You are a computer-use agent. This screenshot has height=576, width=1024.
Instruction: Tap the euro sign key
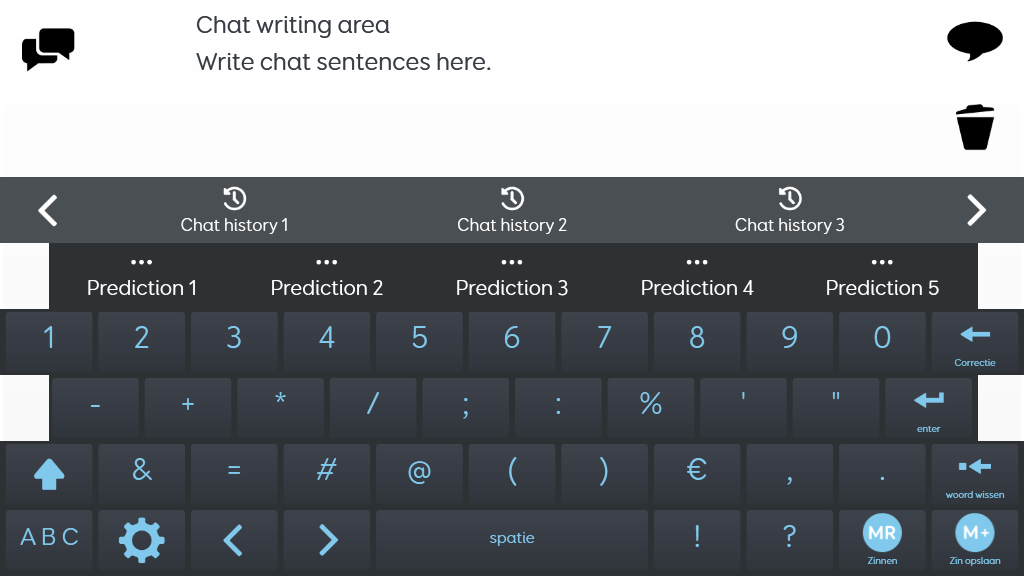(697, 474)
